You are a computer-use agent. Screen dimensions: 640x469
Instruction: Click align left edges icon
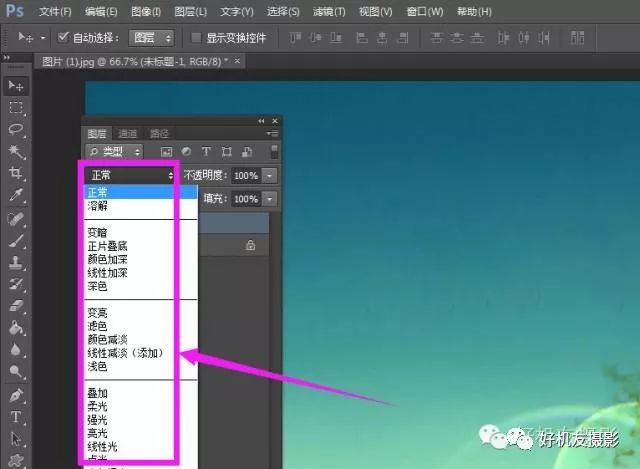click(362, 38)
